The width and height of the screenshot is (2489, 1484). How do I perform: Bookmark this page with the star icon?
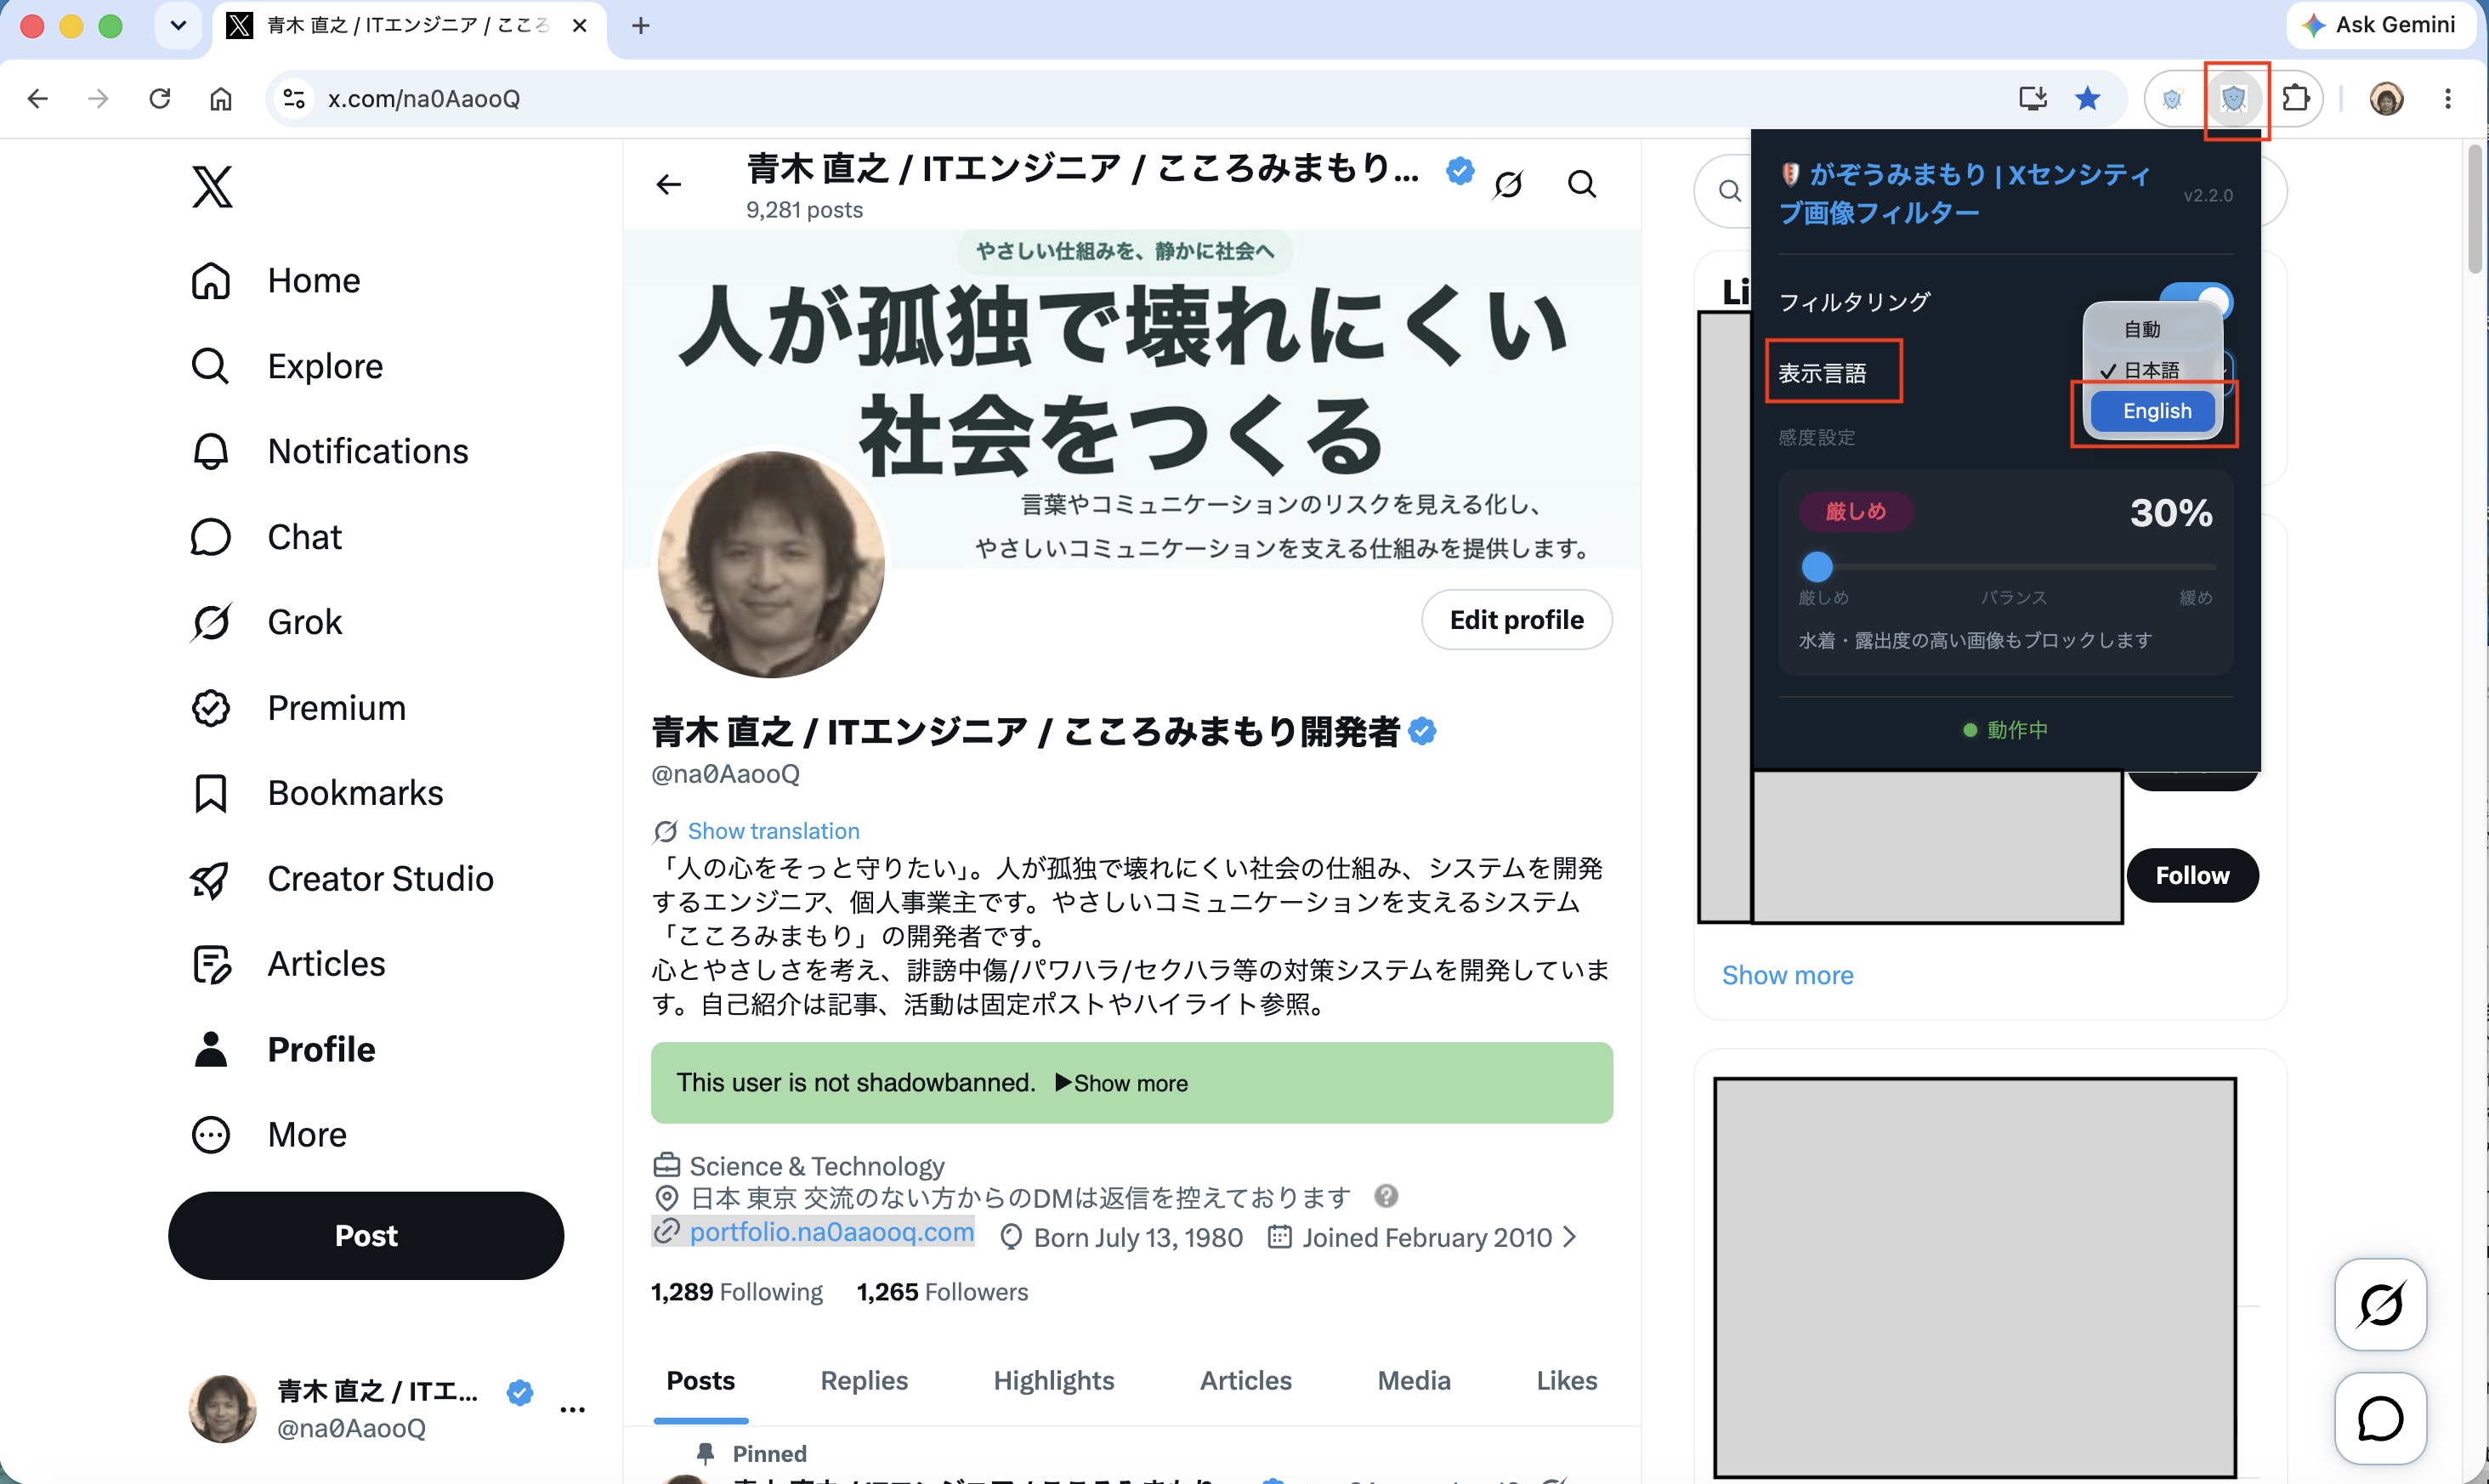pyautogui.click(x=2087, y=98)
